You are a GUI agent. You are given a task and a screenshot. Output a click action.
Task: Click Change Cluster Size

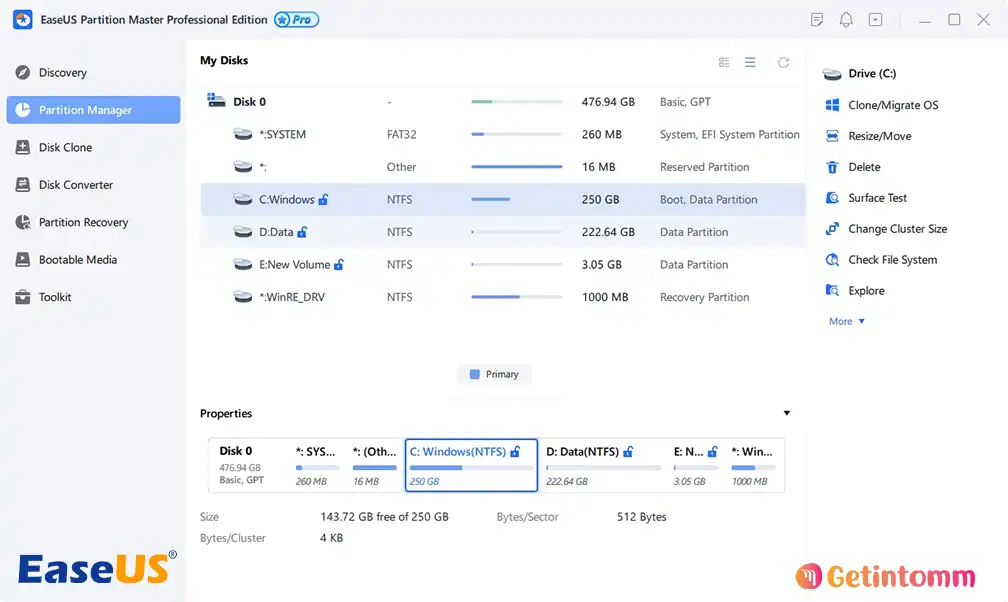pos(886,228)
